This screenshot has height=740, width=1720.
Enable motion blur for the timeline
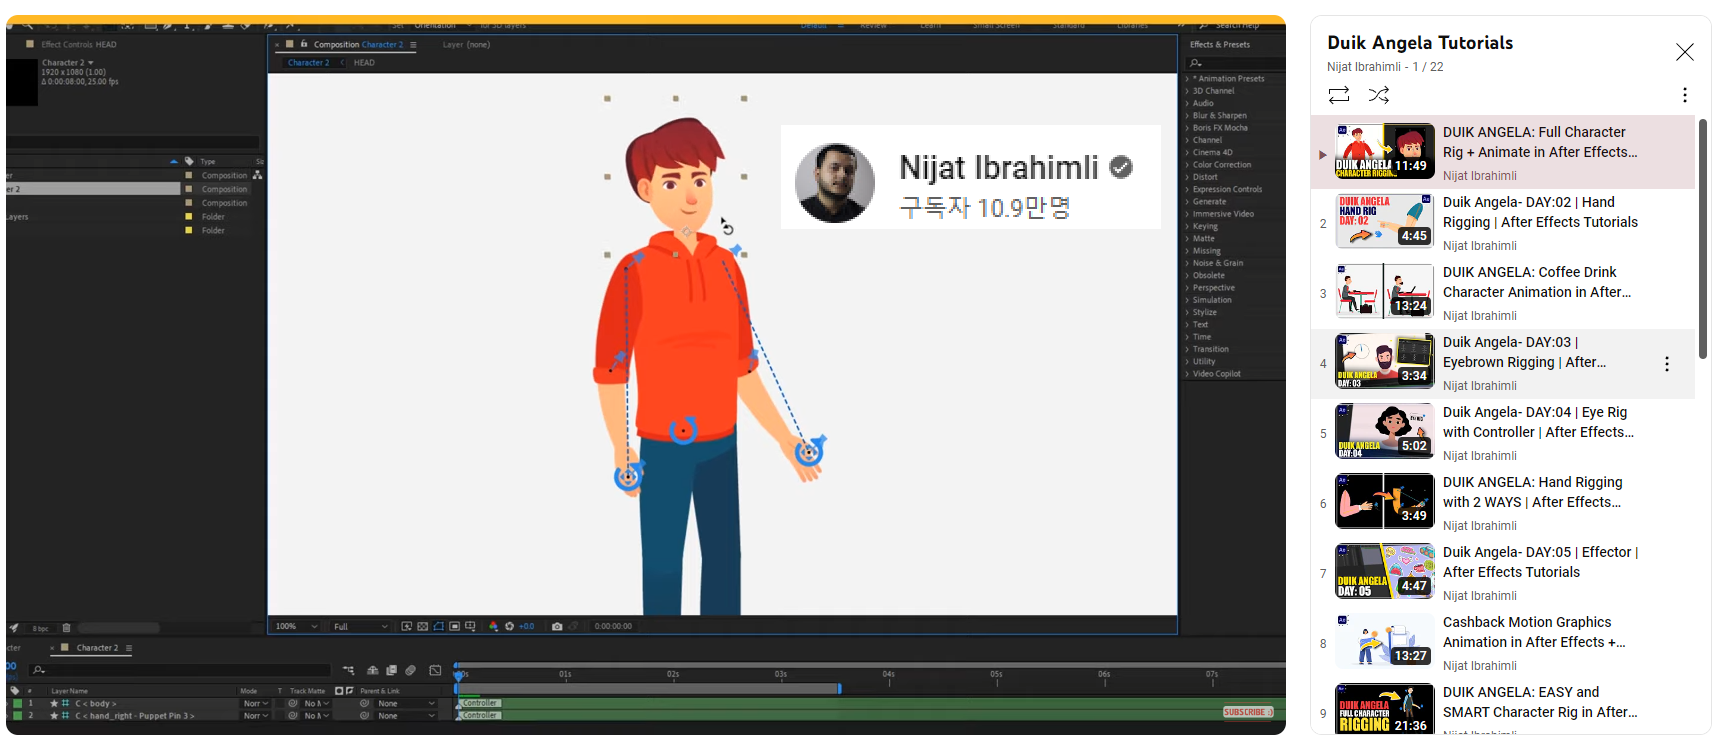[410, 670]
